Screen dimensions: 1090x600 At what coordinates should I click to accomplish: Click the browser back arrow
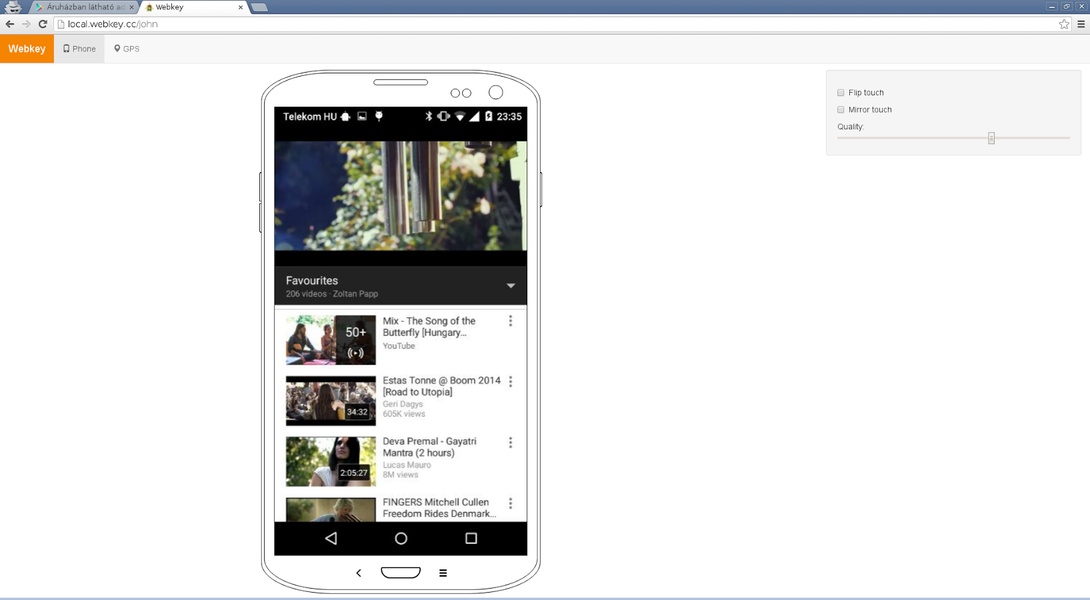(x=10, y=24)
